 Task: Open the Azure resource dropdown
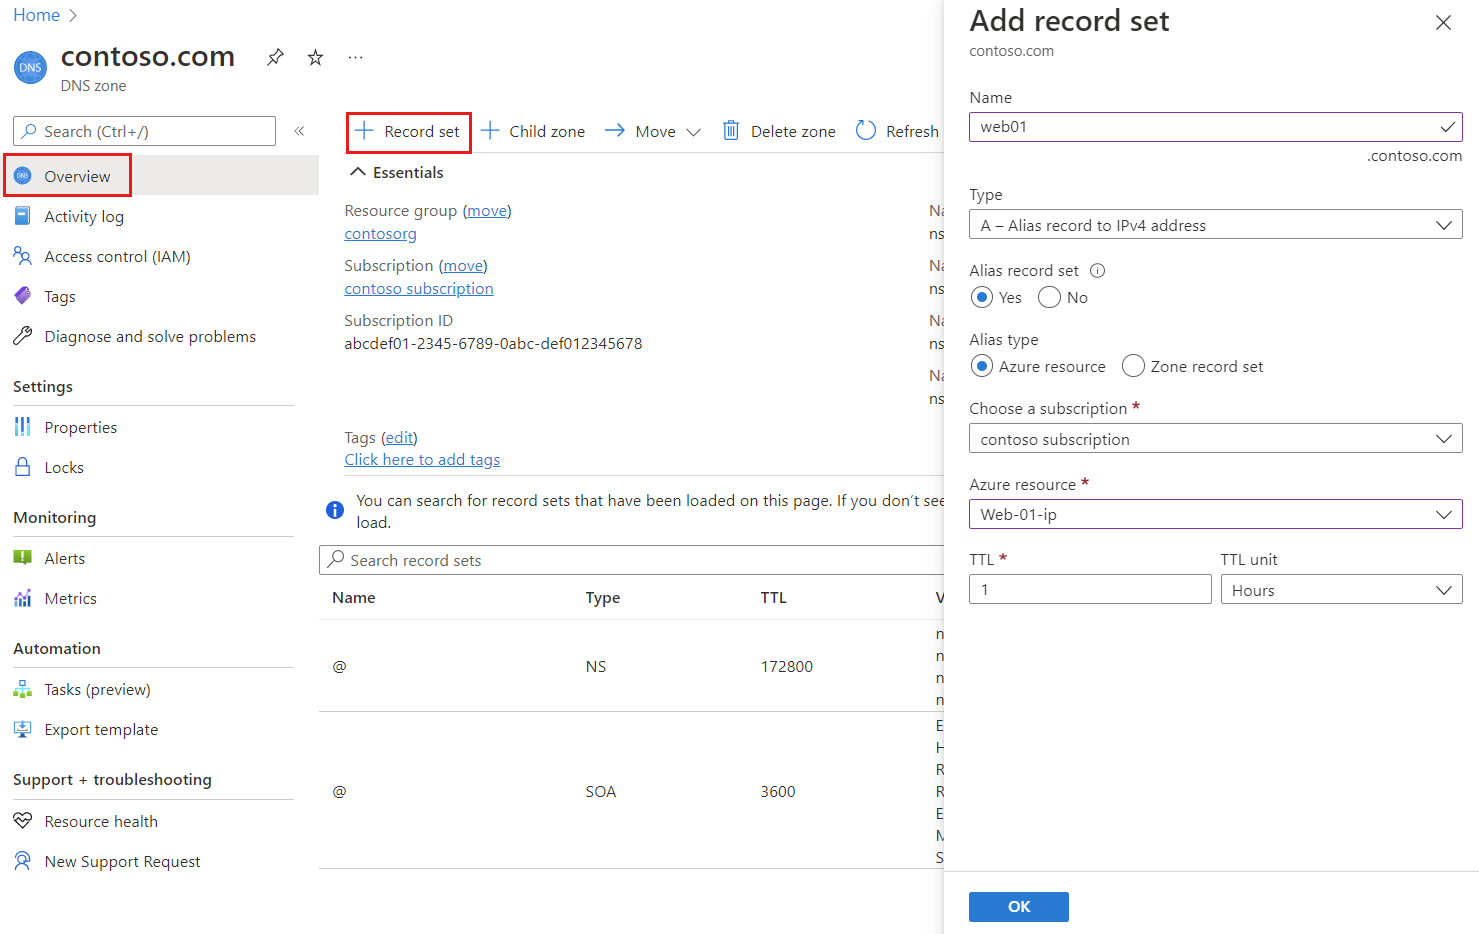(1215, 514)
